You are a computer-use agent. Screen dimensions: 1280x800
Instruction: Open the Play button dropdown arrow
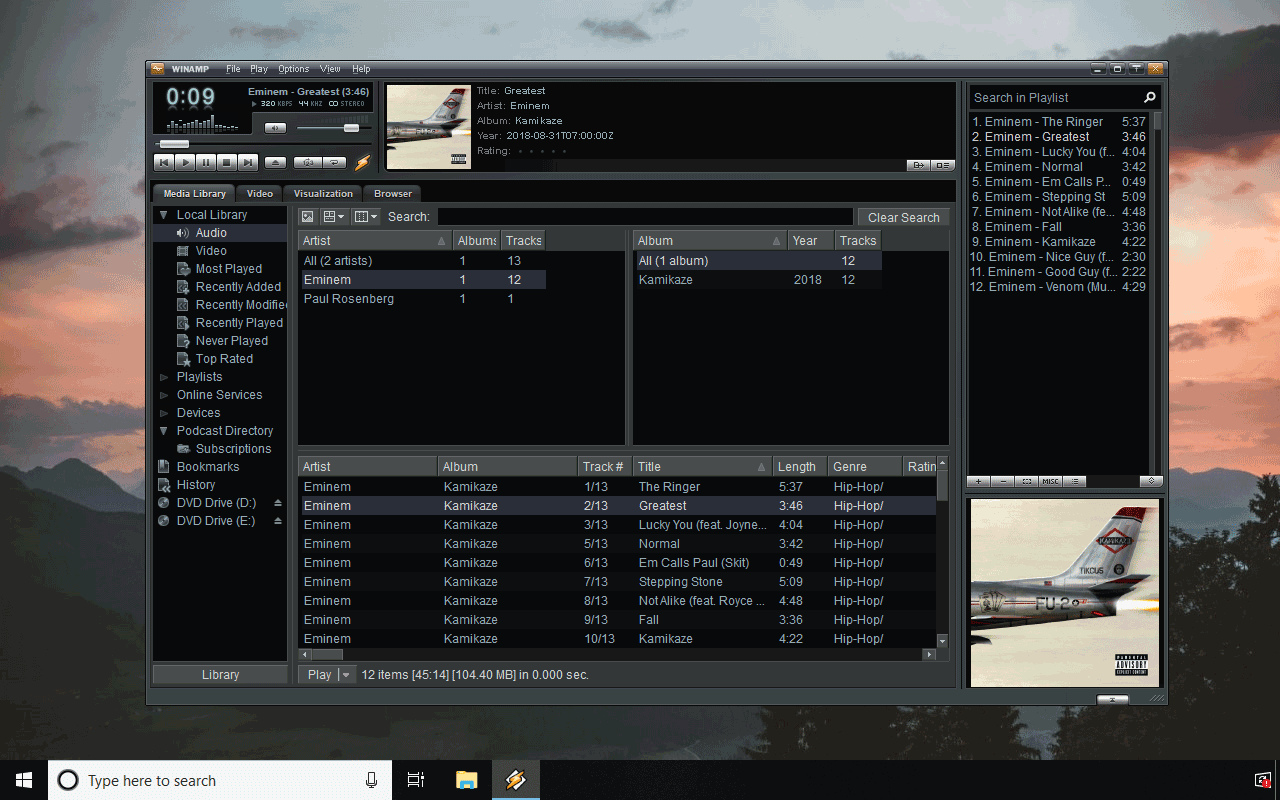[x=347, y=675]
